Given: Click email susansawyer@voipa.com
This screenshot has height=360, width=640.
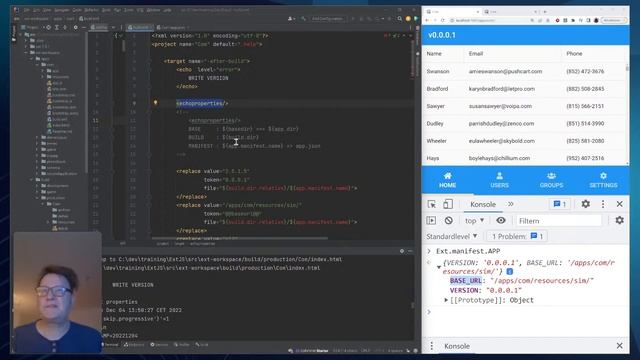Looking at the screenshot, I should 500,106.
